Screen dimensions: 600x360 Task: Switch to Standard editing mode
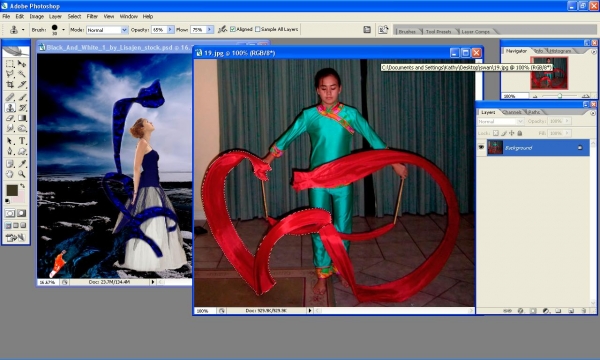tap(10, 213)
